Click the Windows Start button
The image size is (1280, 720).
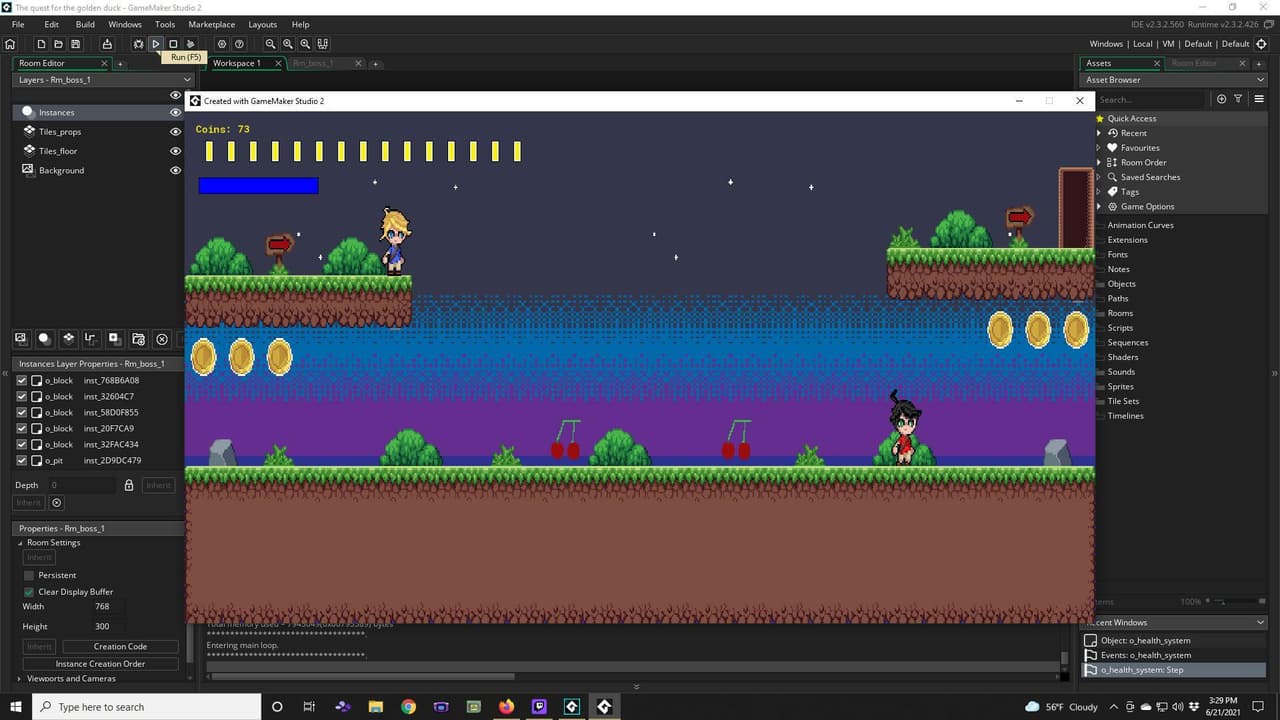(16, 707)
